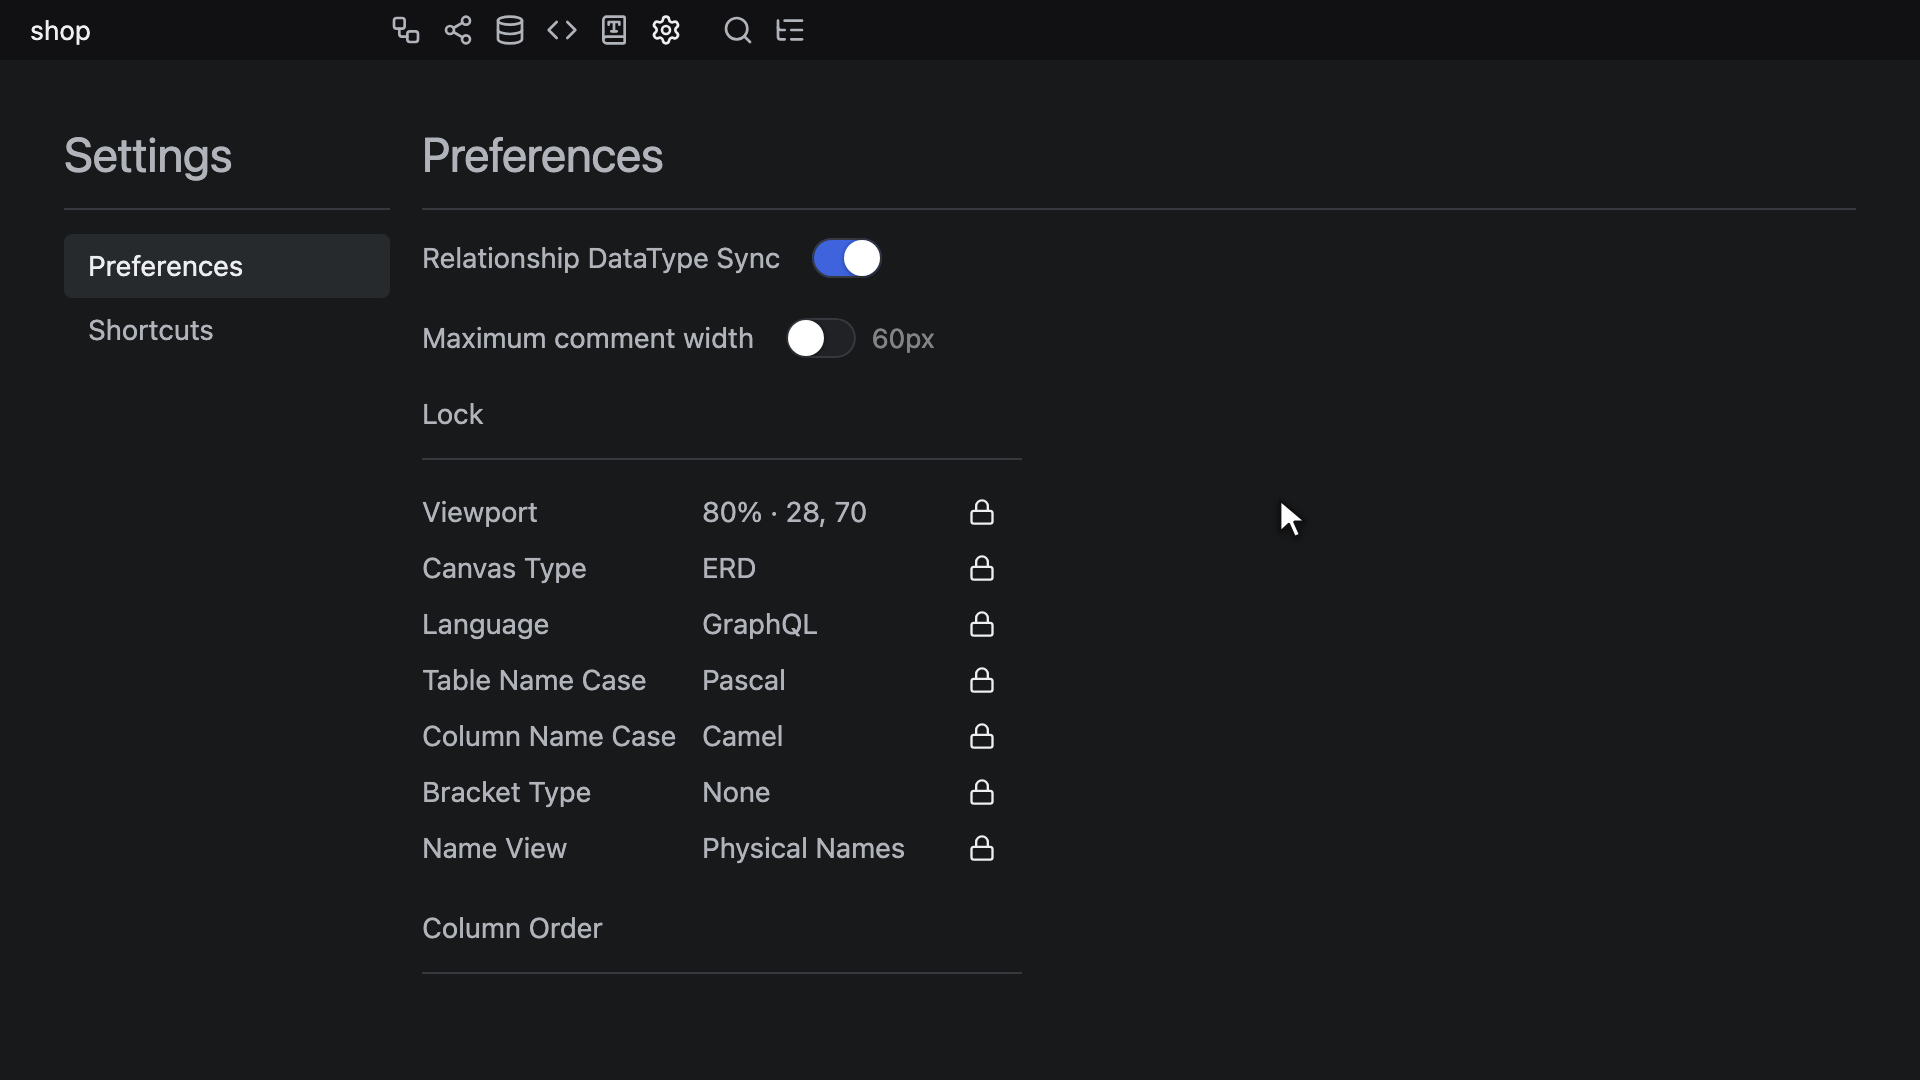Click the shop project name
Image resolution: width=1920 pixels, height=1080 pixels.
point(60,31)
